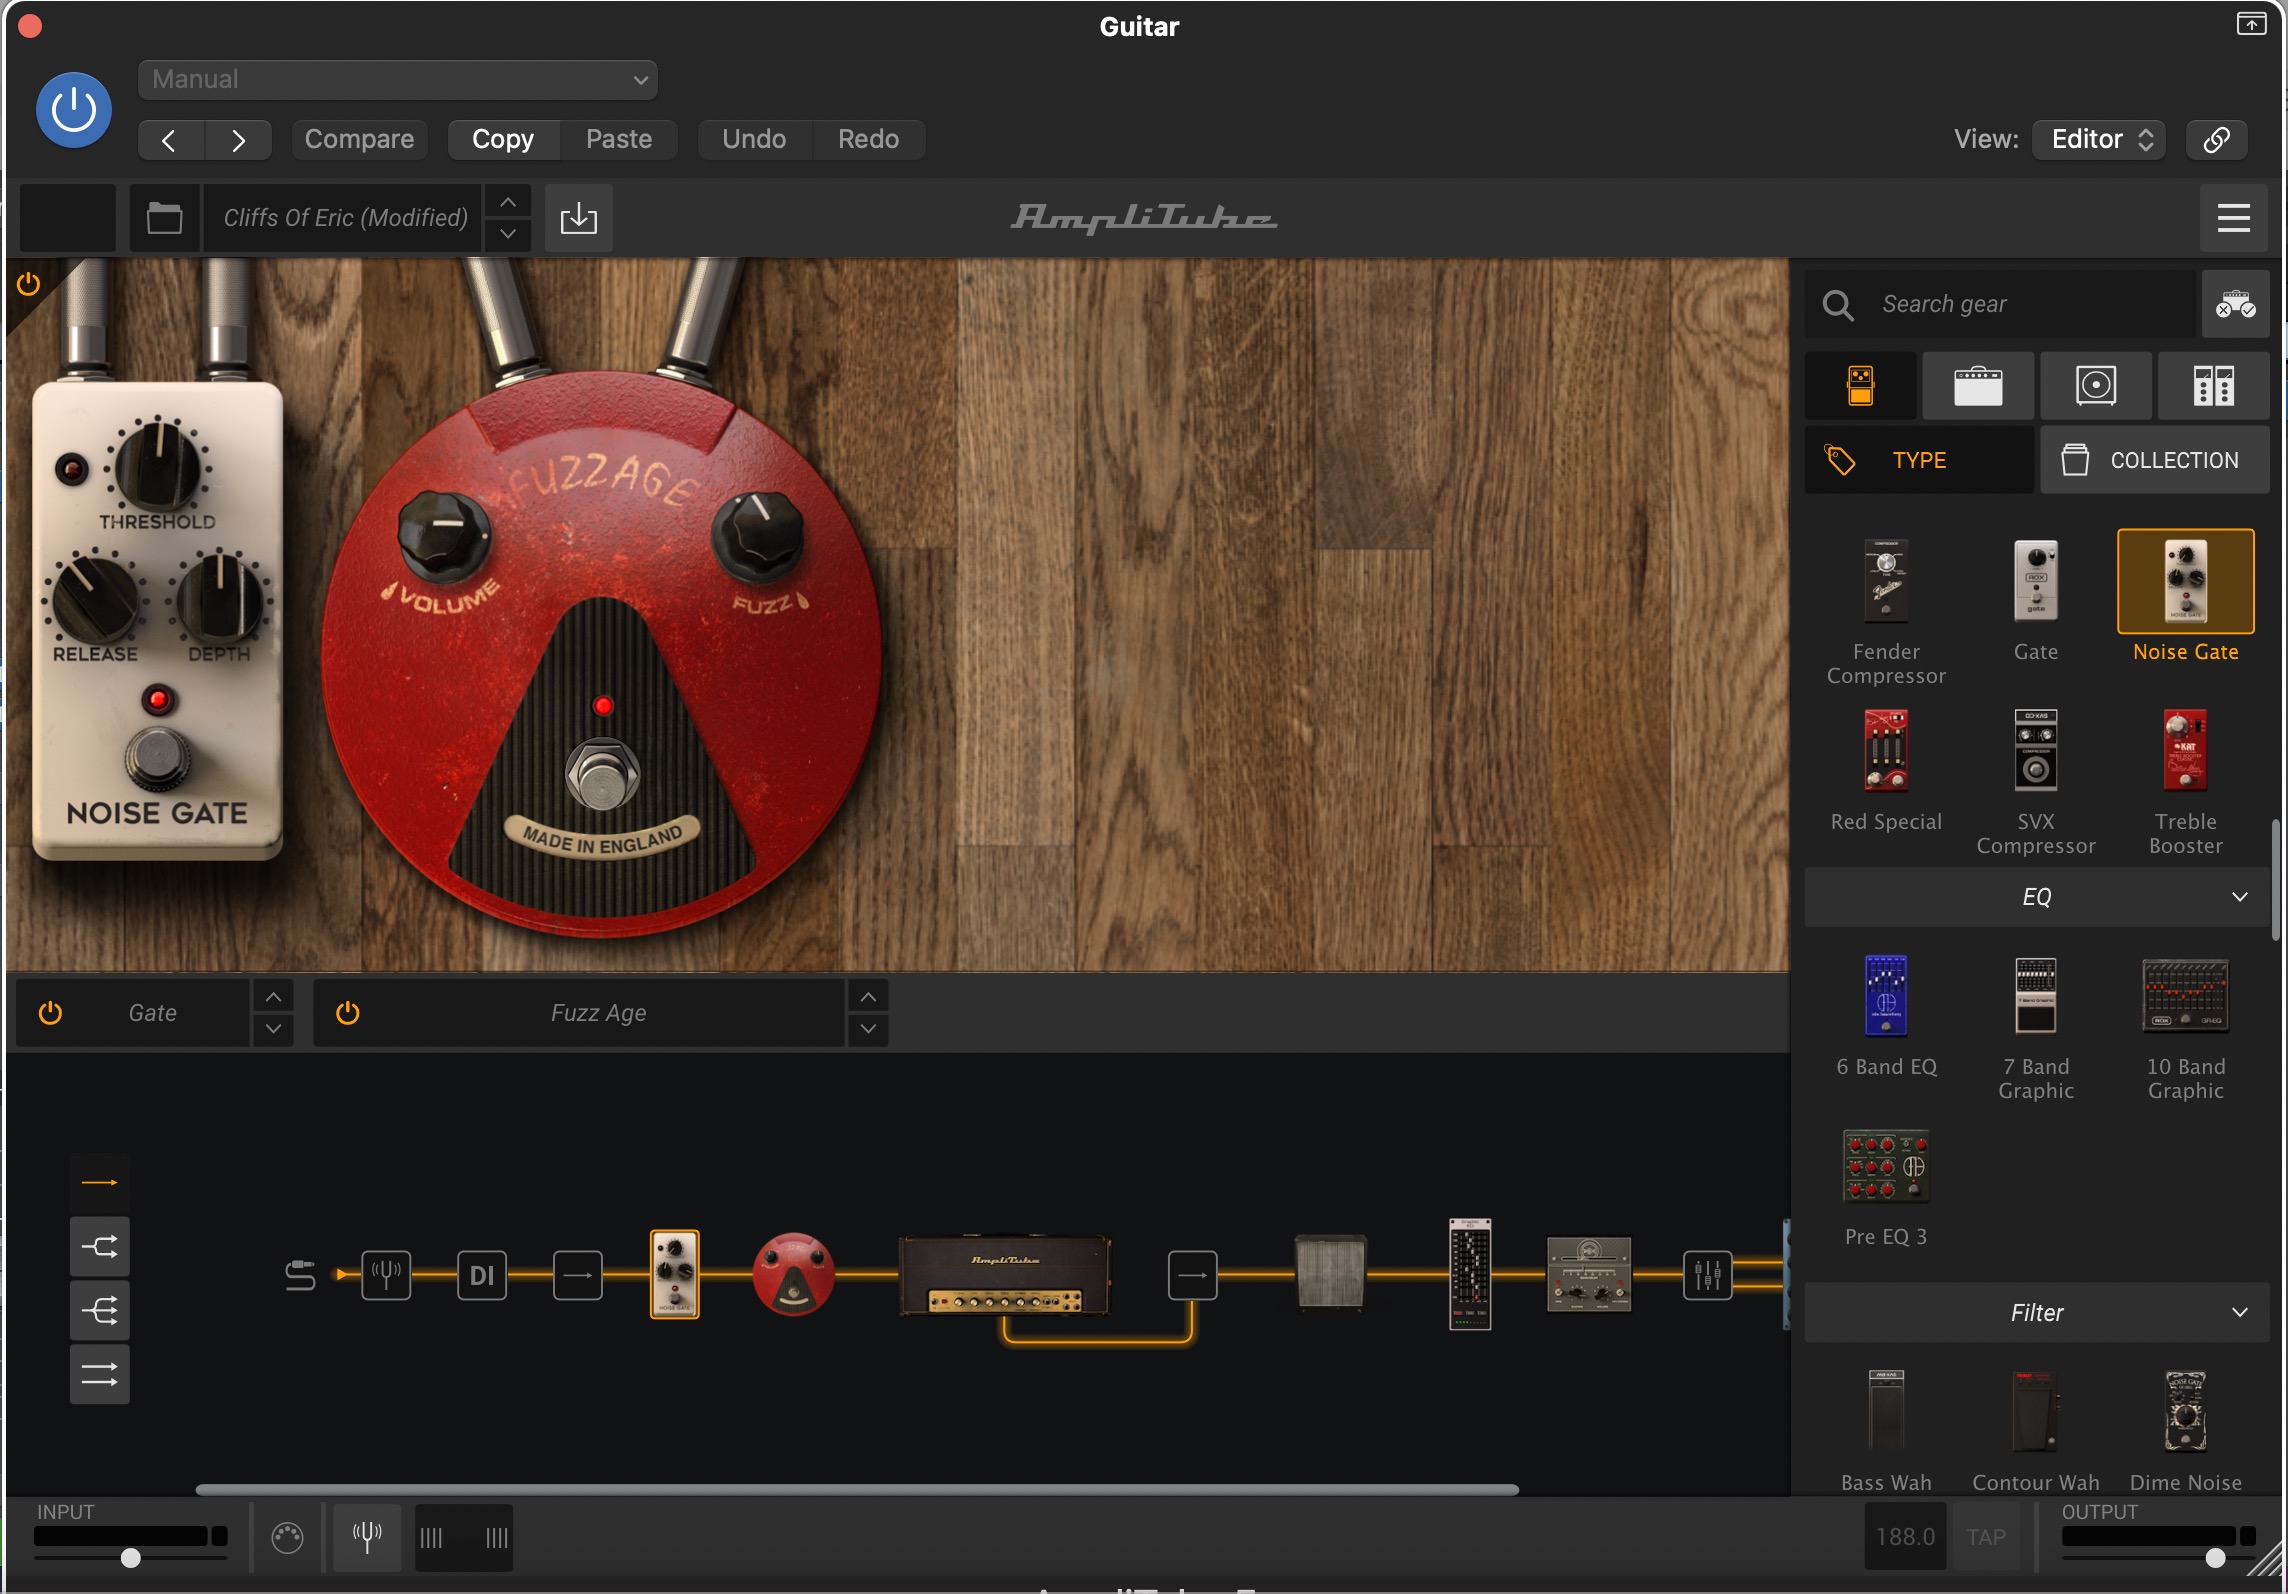Open the Manual preset dropdown
This screenshot has width=2288, height=1594.
397,80
